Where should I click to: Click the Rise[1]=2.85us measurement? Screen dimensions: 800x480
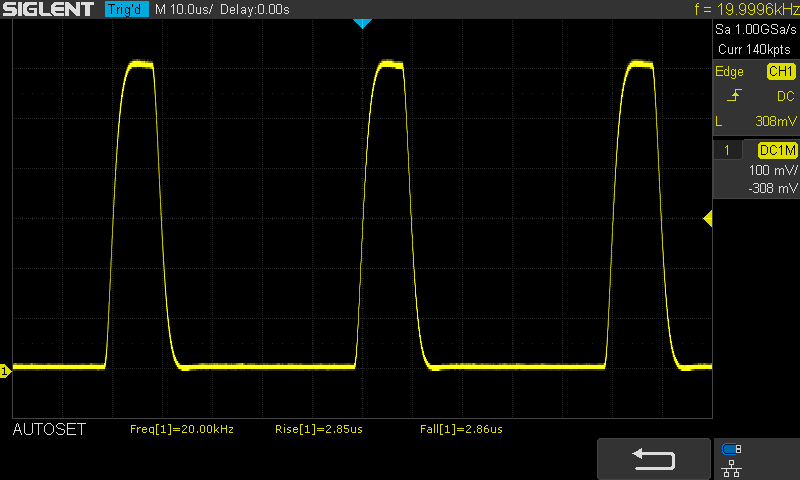(x=319, y=429)
